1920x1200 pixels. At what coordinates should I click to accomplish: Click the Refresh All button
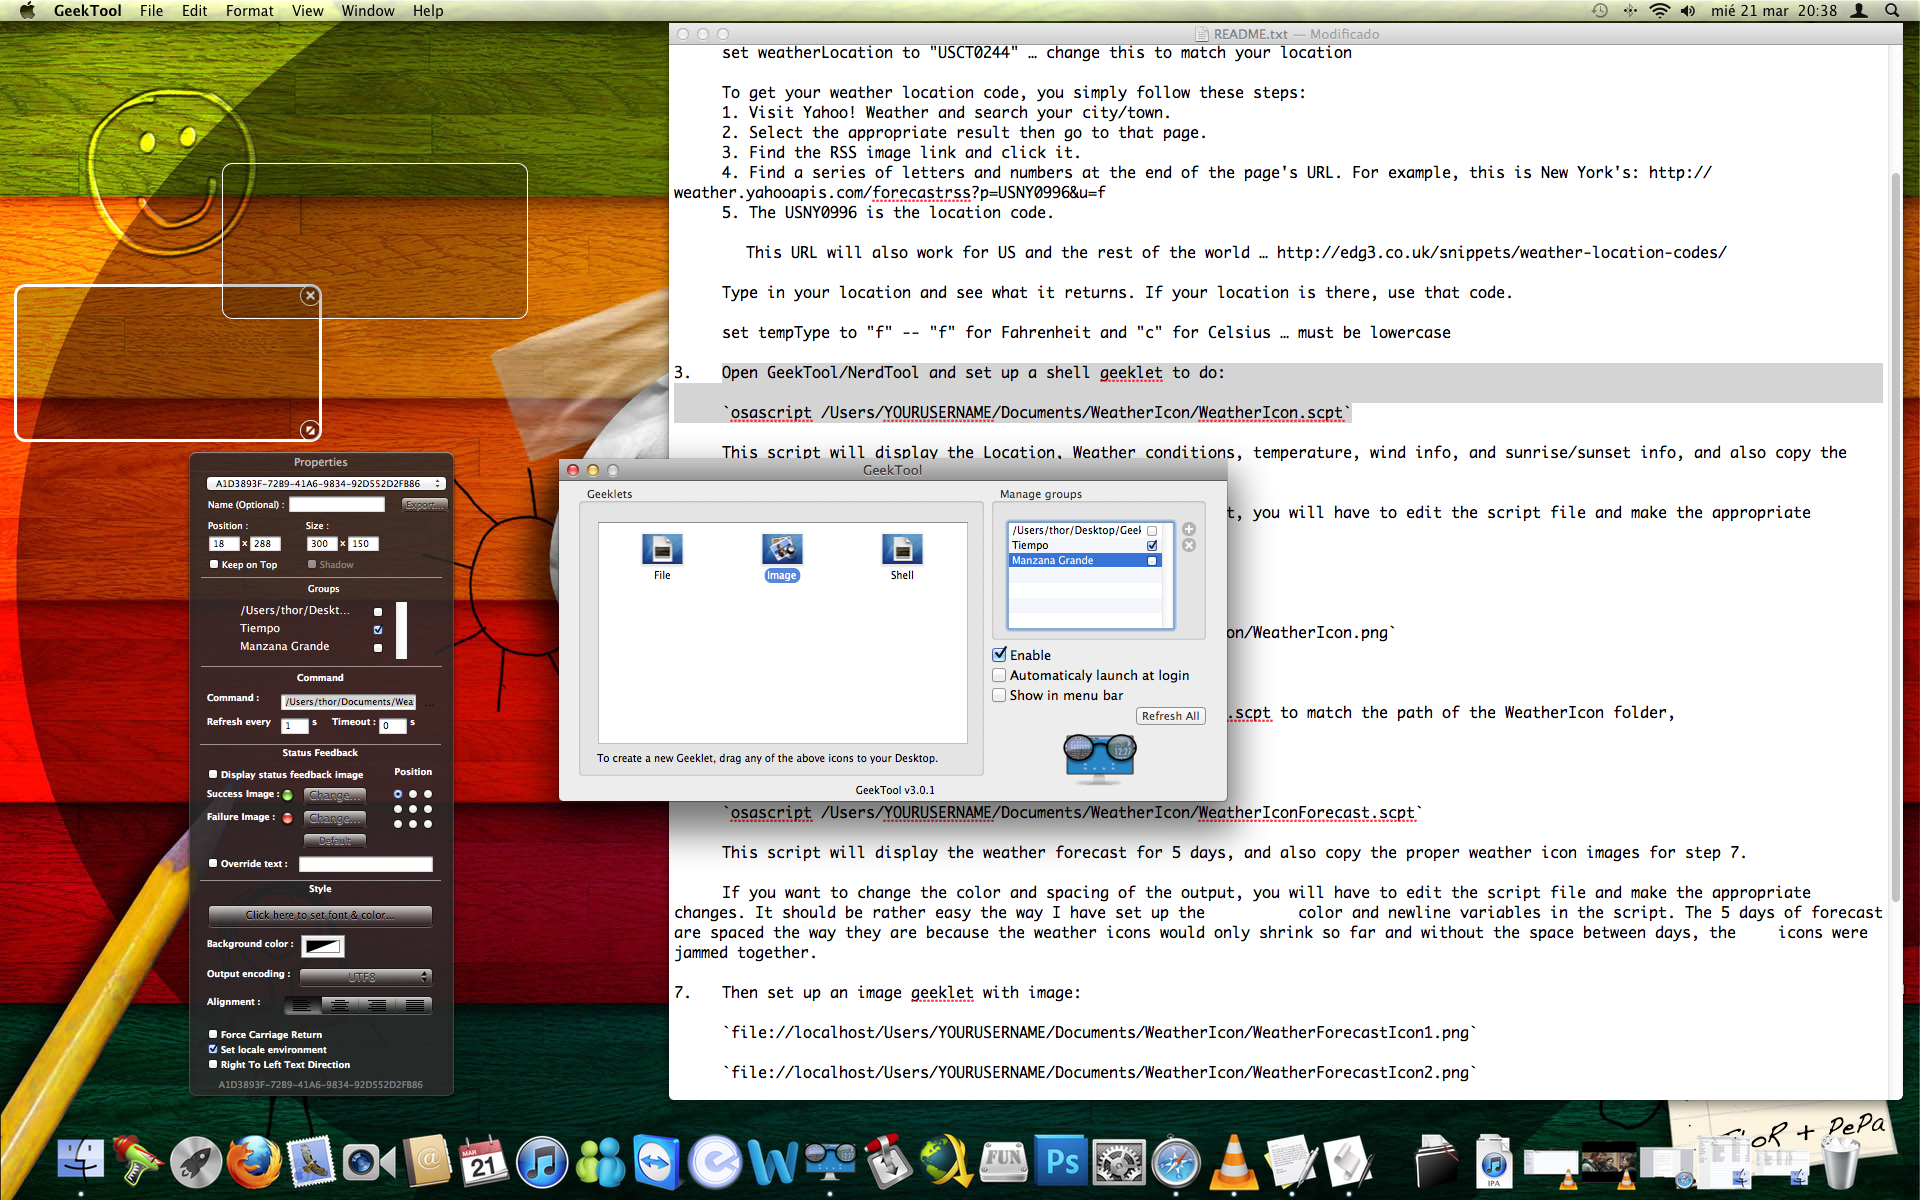point(1170,716)
